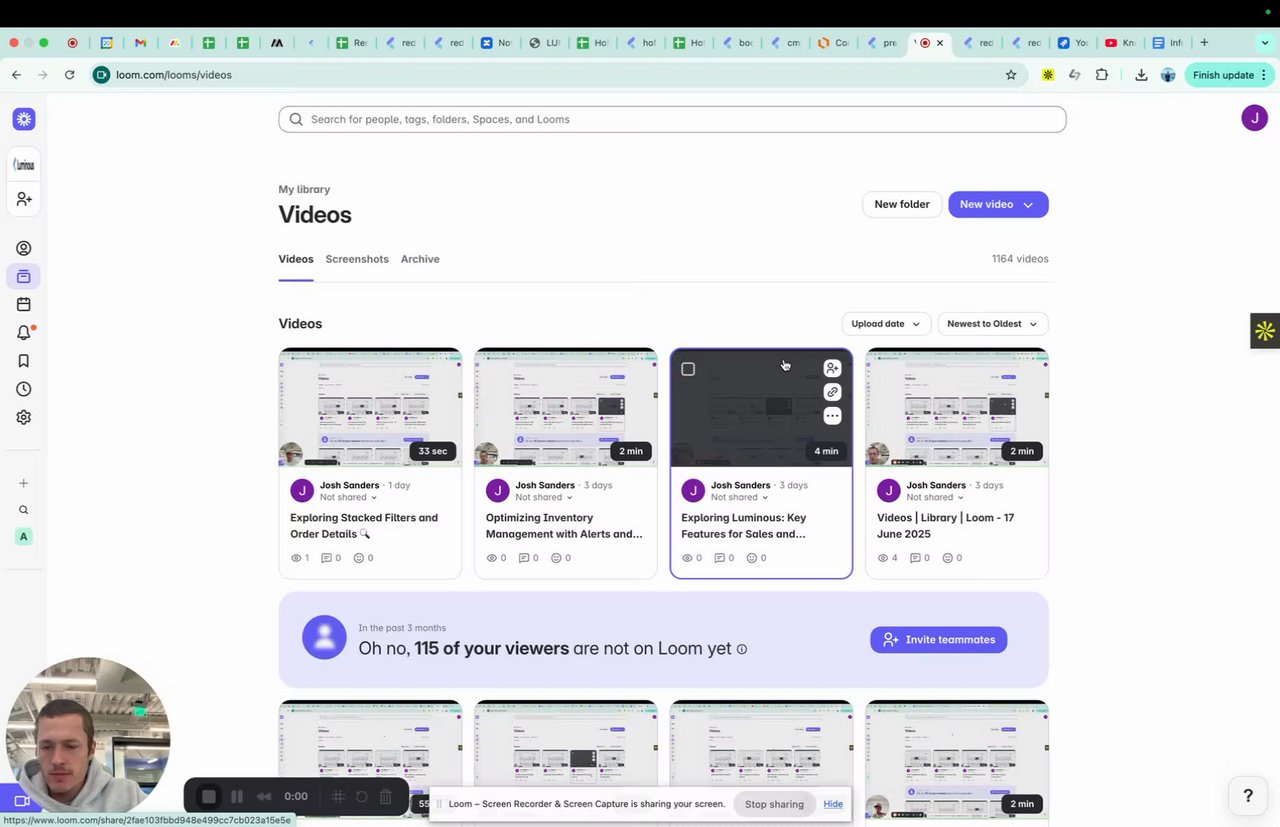
Task: Open the Upload date dropdown
Action: point(886,324)
